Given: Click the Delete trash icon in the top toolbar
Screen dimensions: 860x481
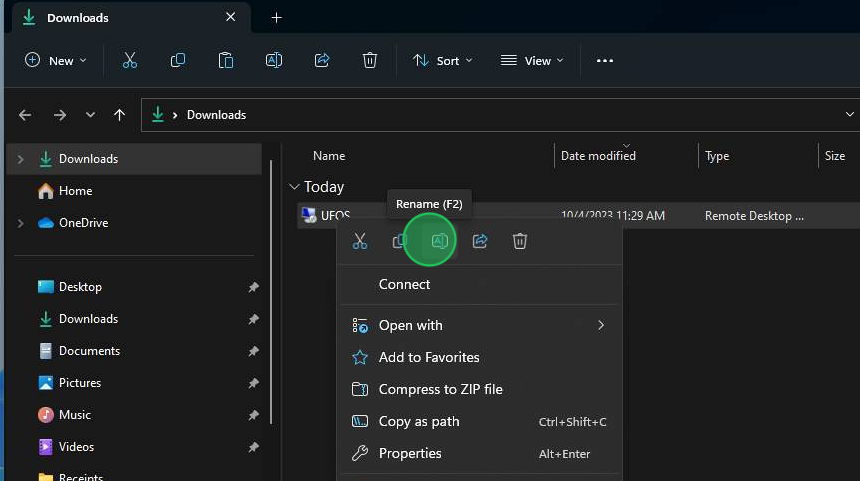Looking at the screenshot, I should [370, 60].
